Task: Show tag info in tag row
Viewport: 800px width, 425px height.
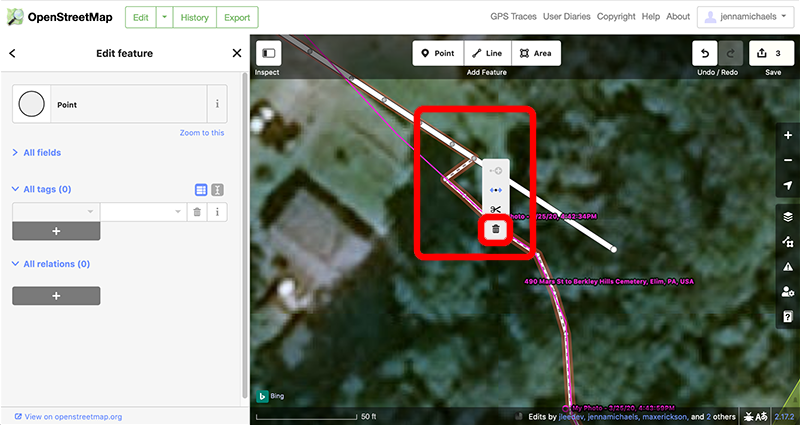Action: click(217, 212)
